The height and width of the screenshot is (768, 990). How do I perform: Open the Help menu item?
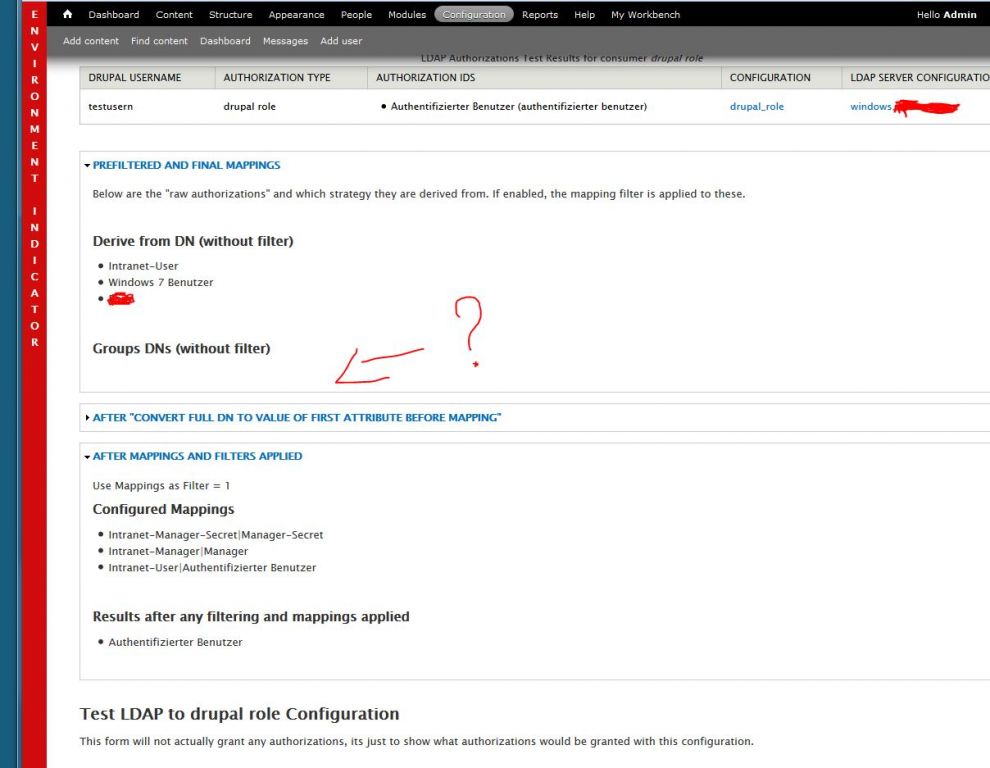[x=585, y=15]
